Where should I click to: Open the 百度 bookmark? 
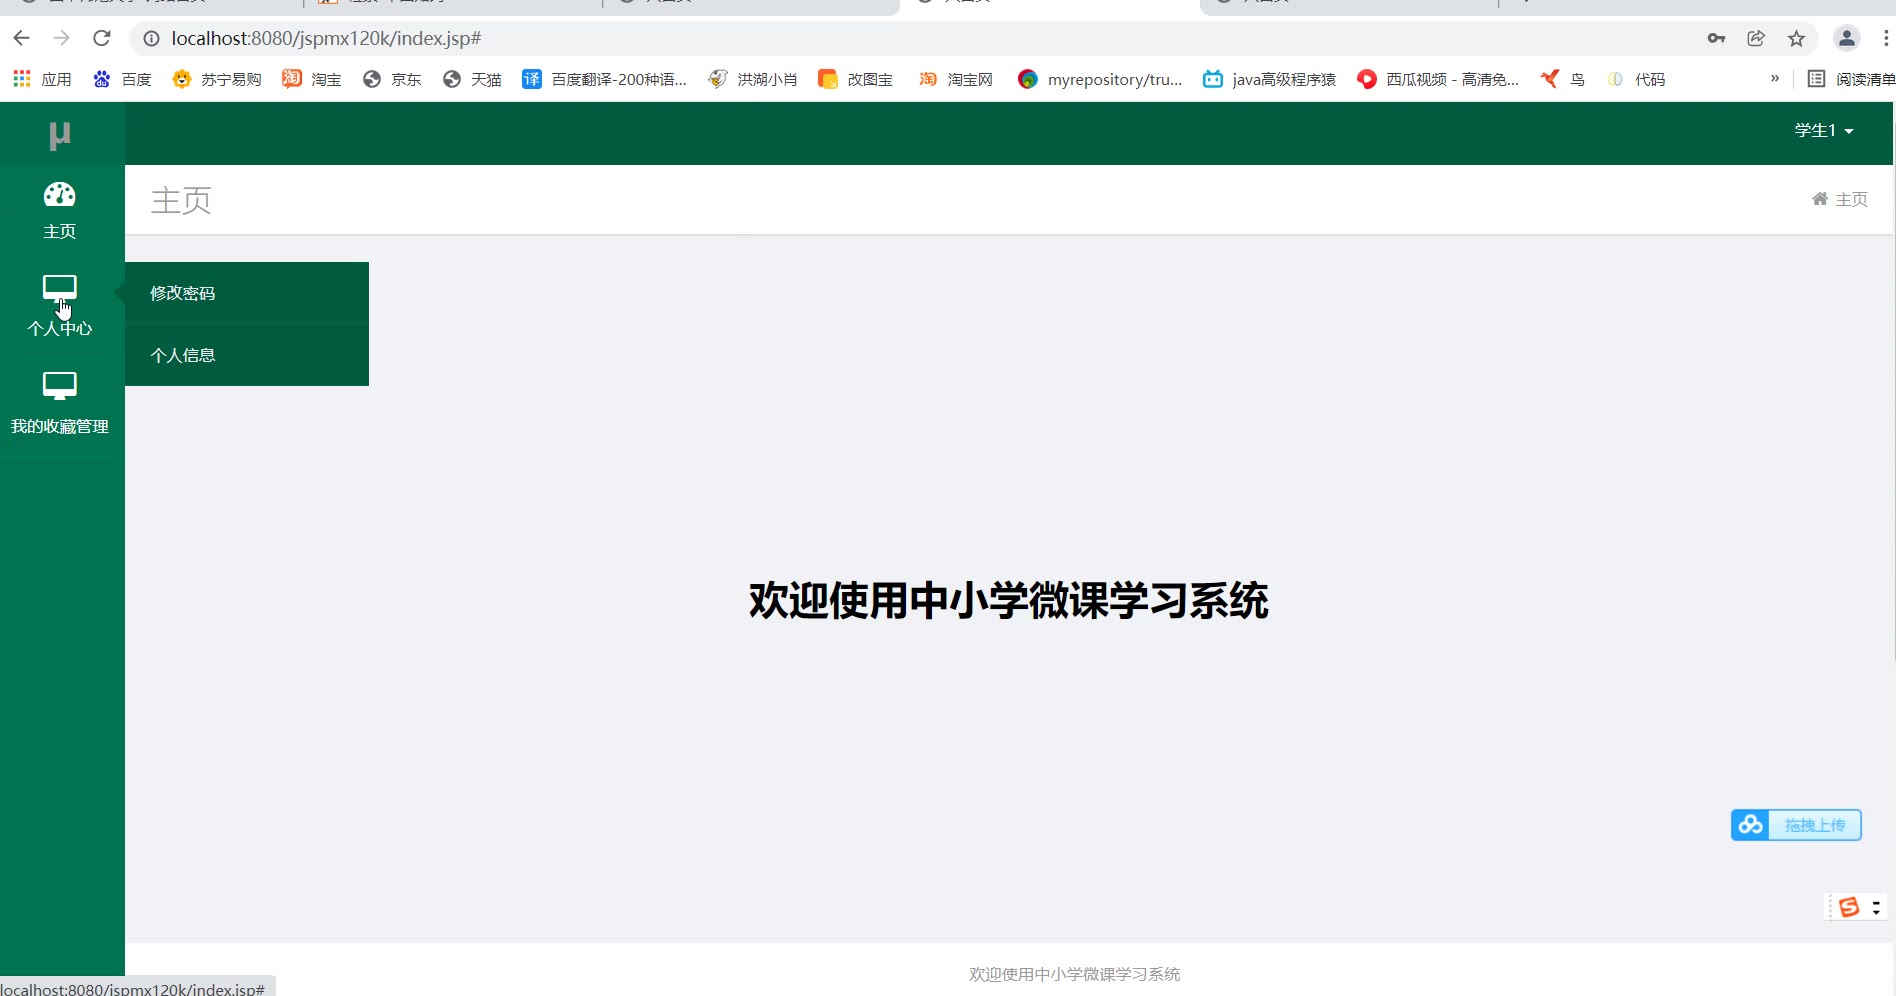coord(122,79)
